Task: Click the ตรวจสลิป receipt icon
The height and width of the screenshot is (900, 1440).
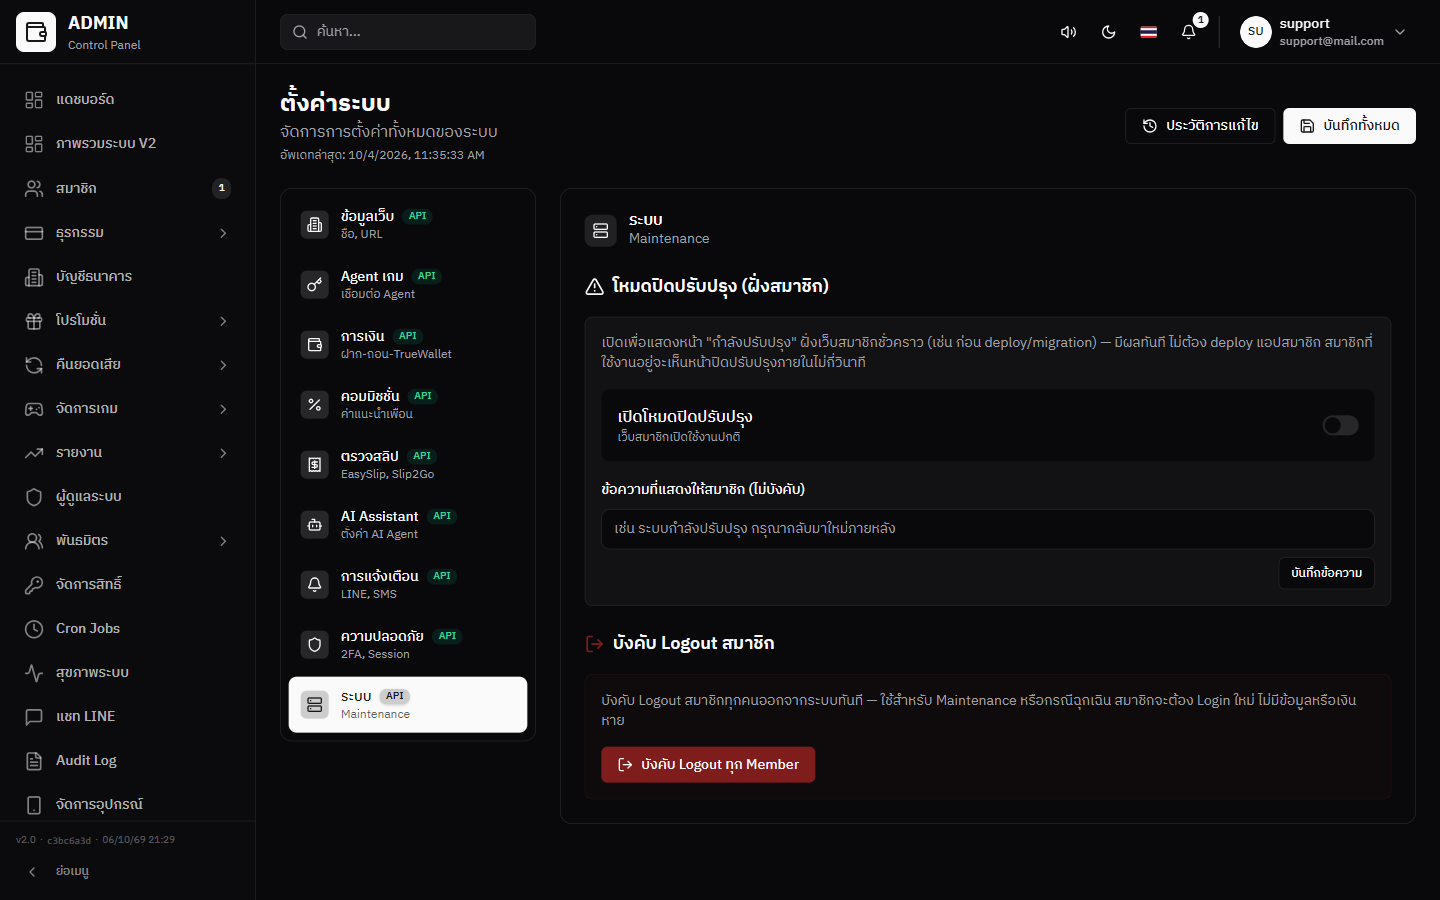Action: point(314,465)
